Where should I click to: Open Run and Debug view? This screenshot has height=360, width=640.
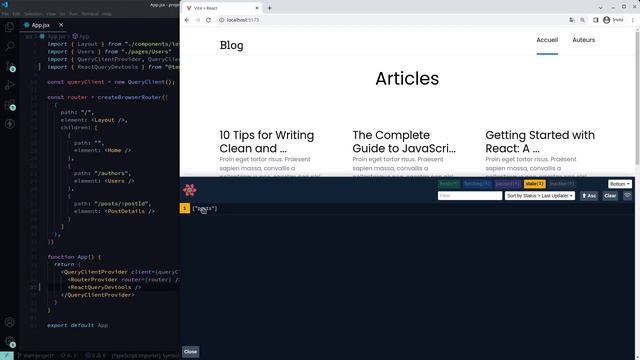[x=9, y=85]
